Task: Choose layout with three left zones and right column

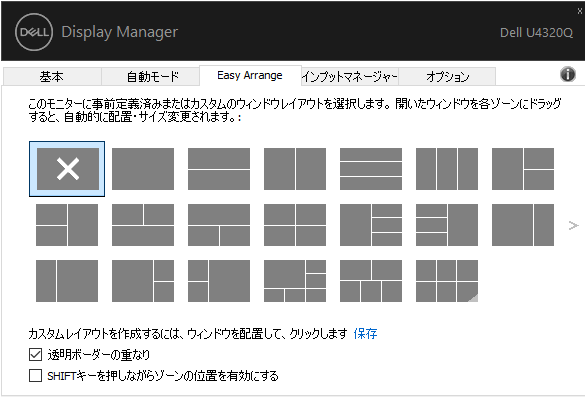Action: point(447,225)
